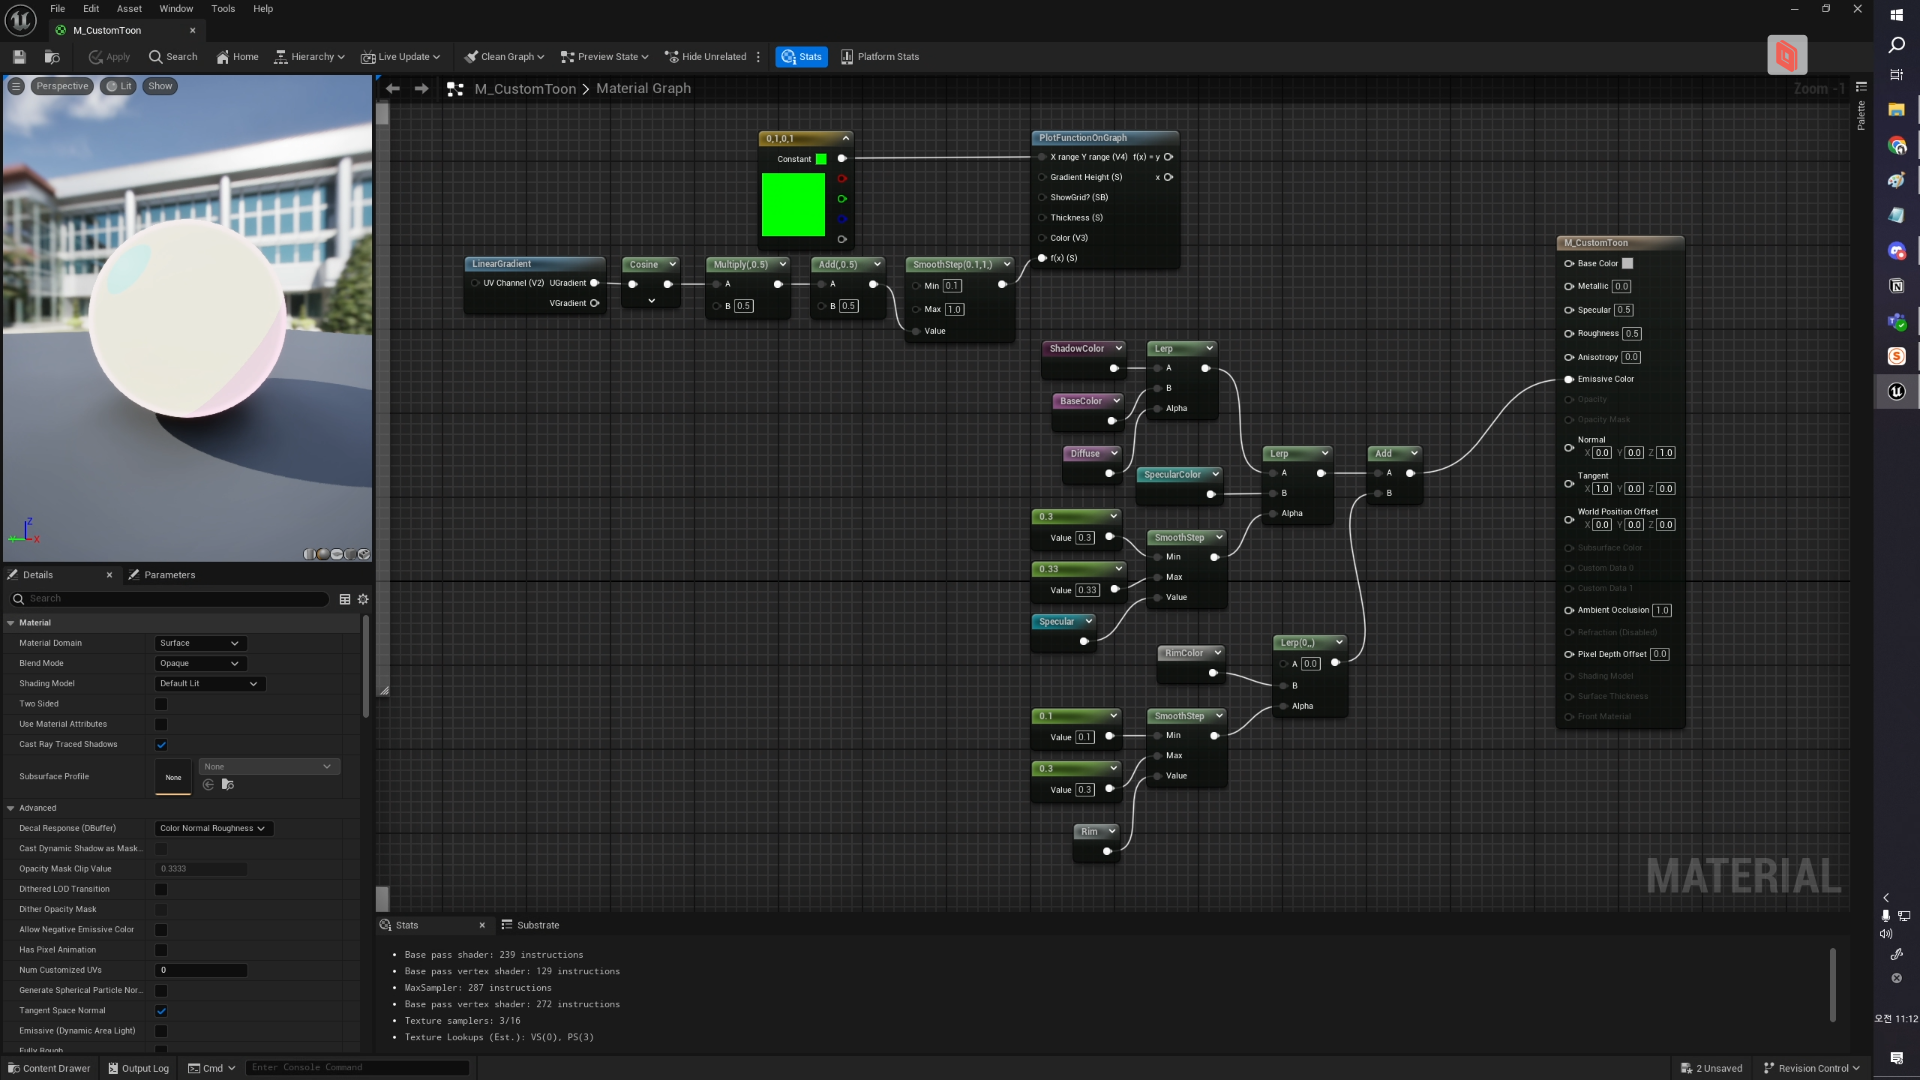Enable the Two Sided checkbox
Viewport: 1920px width, 1080px height.
tap(161, 704)
